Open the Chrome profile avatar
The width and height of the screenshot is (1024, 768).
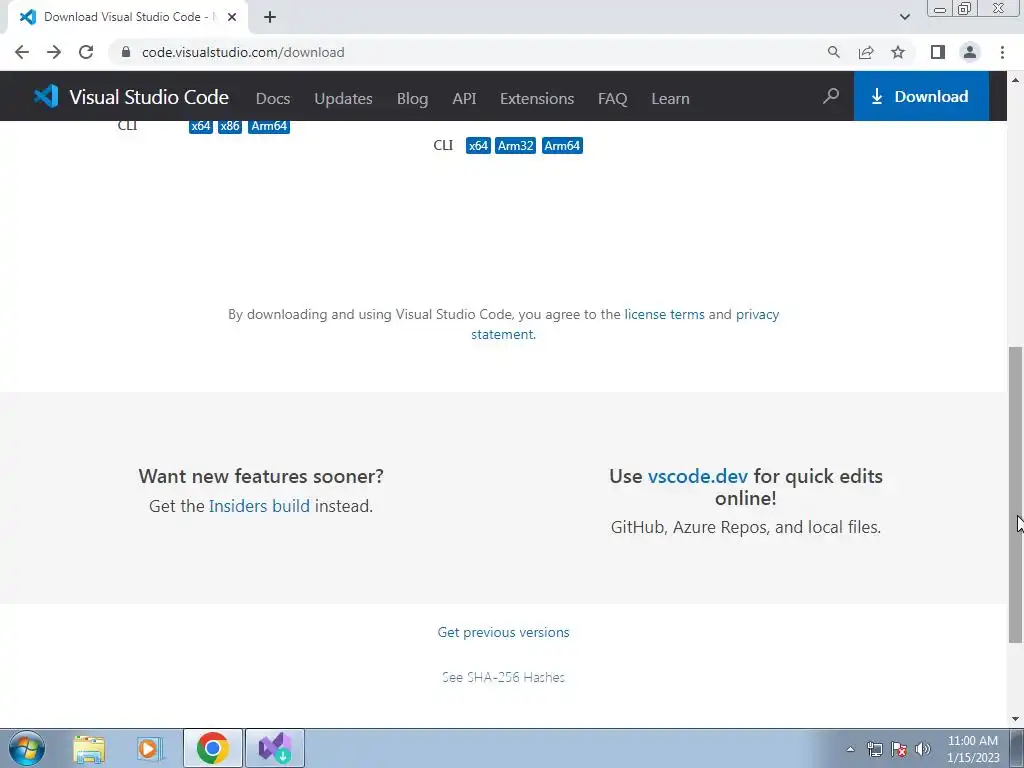(970, 52)
